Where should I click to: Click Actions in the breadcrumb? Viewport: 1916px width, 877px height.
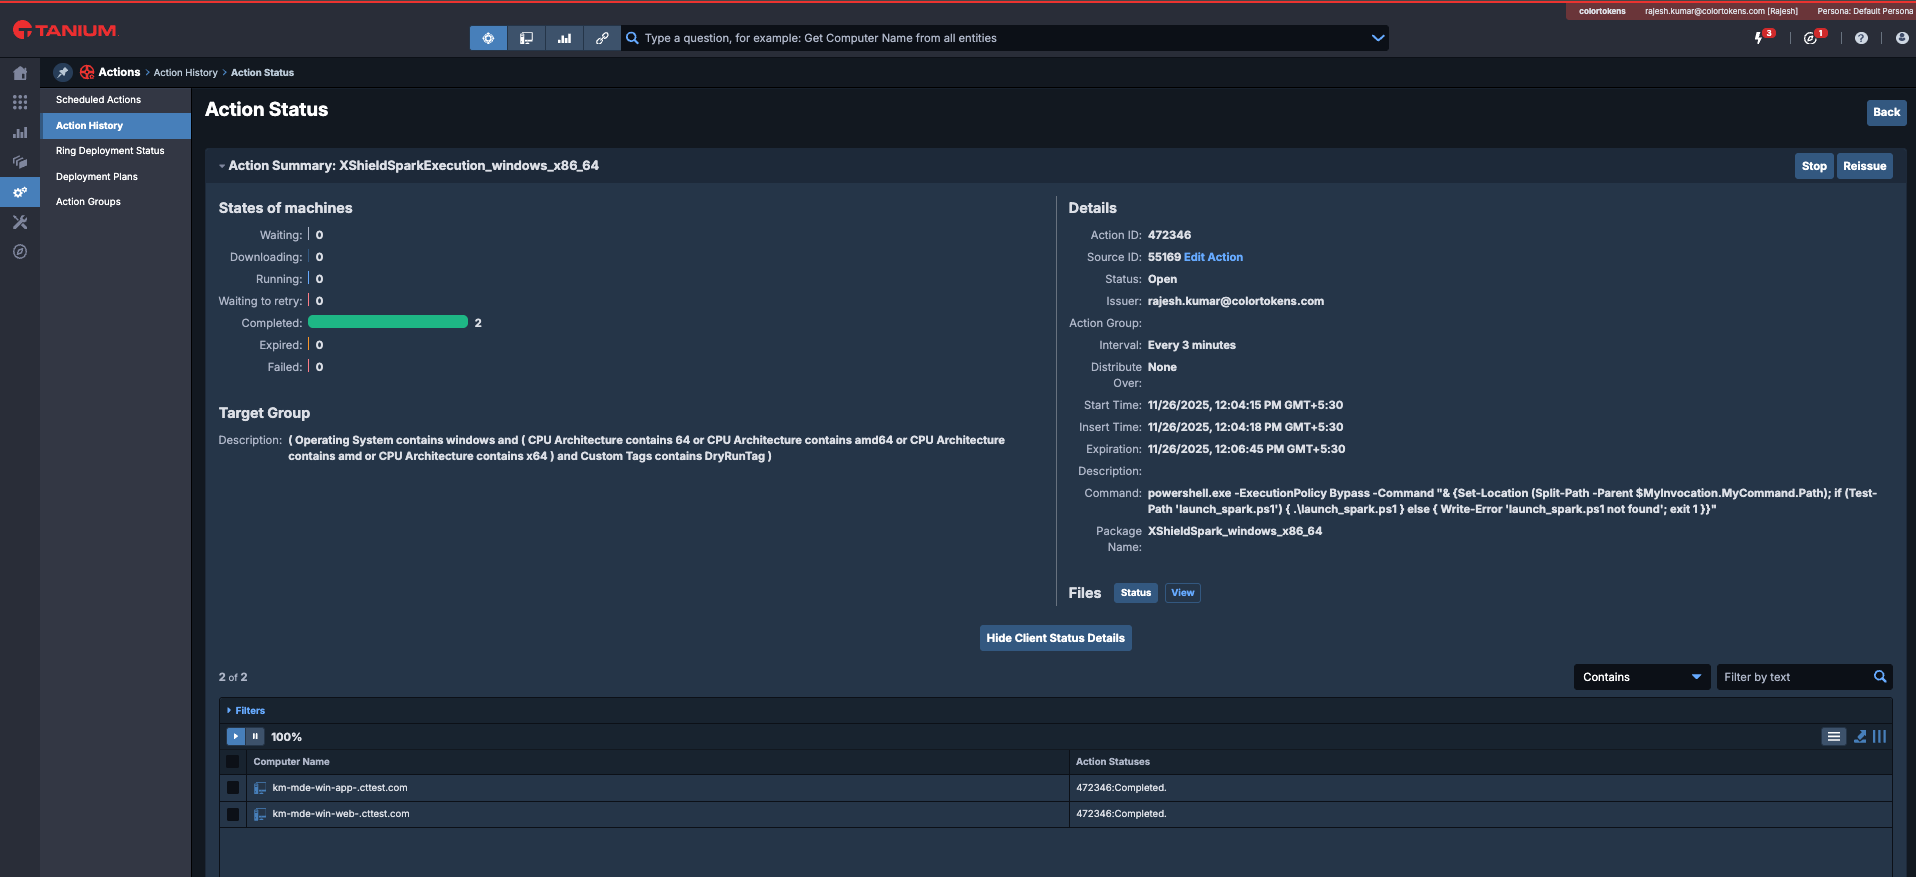pyautogui.click(x=119, y=72)
